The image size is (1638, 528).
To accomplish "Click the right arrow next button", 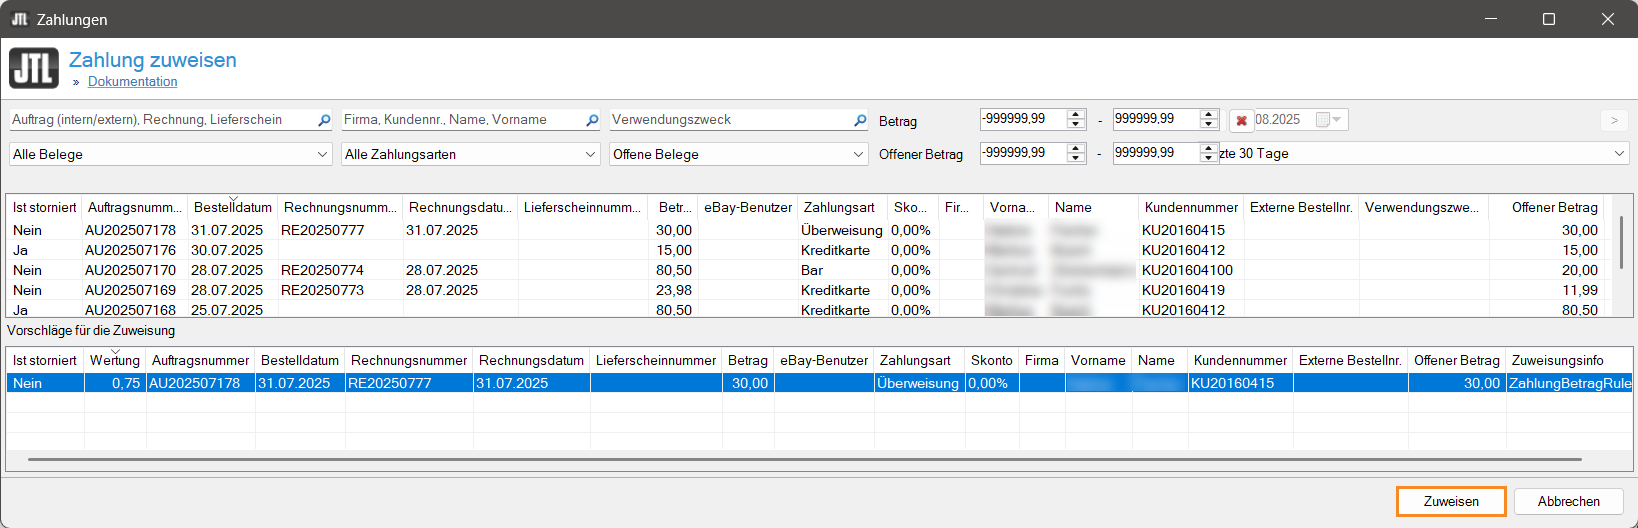I will pos(1613,121).
